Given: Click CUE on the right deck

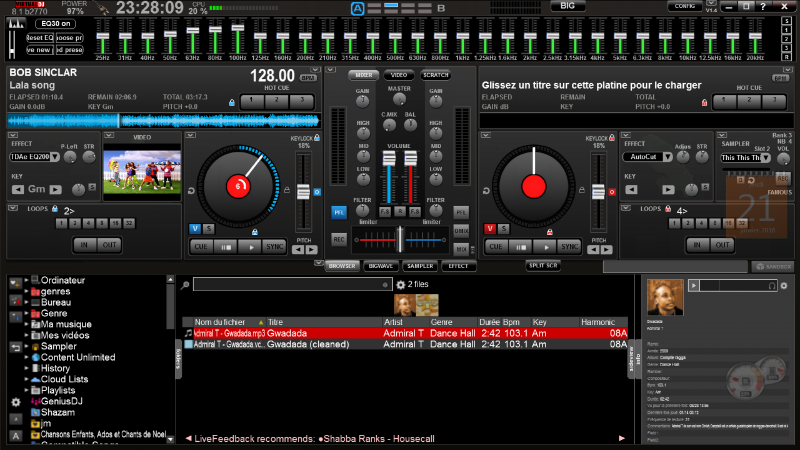Looking at the screenshot, I should coord(496,247).
